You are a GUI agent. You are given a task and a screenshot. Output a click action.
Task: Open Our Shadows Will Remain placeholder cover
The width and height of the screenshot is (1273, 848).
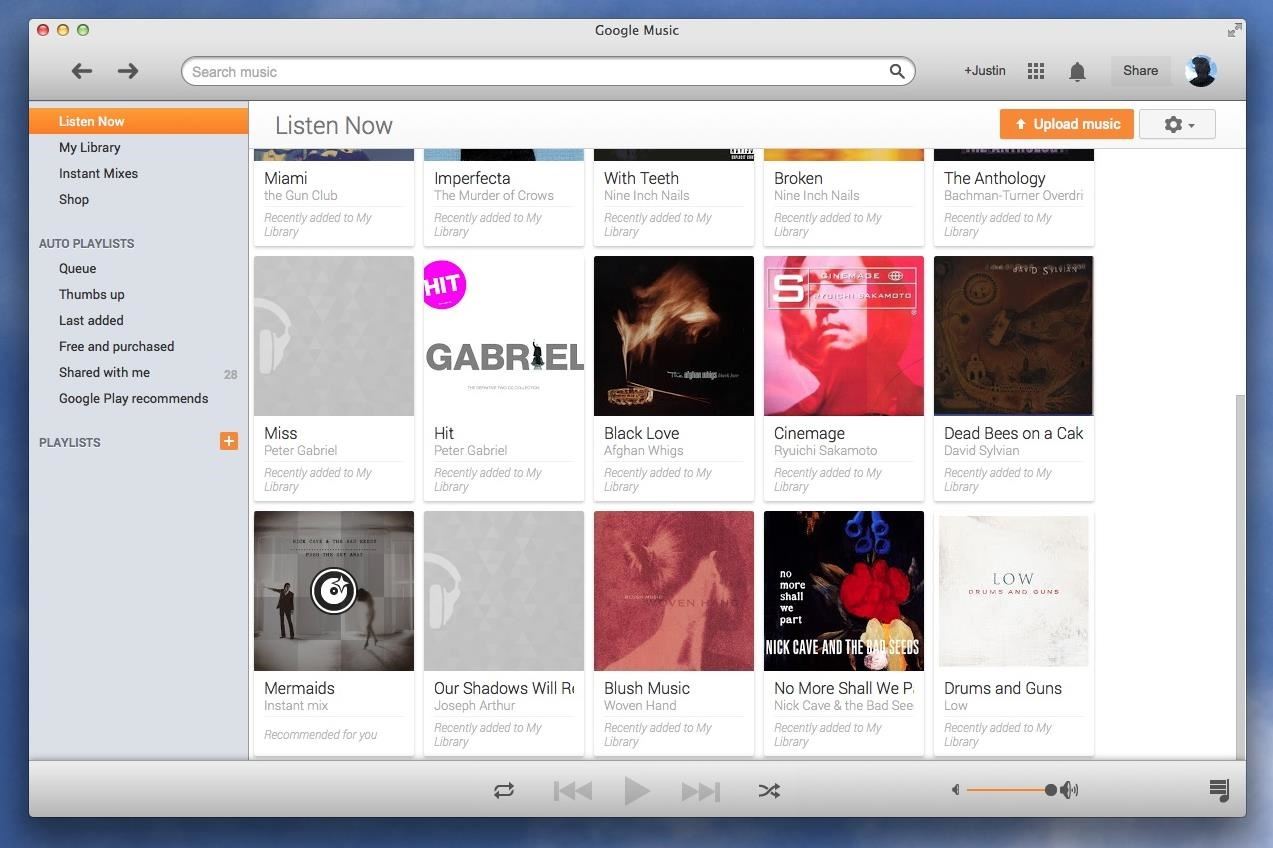504,591
